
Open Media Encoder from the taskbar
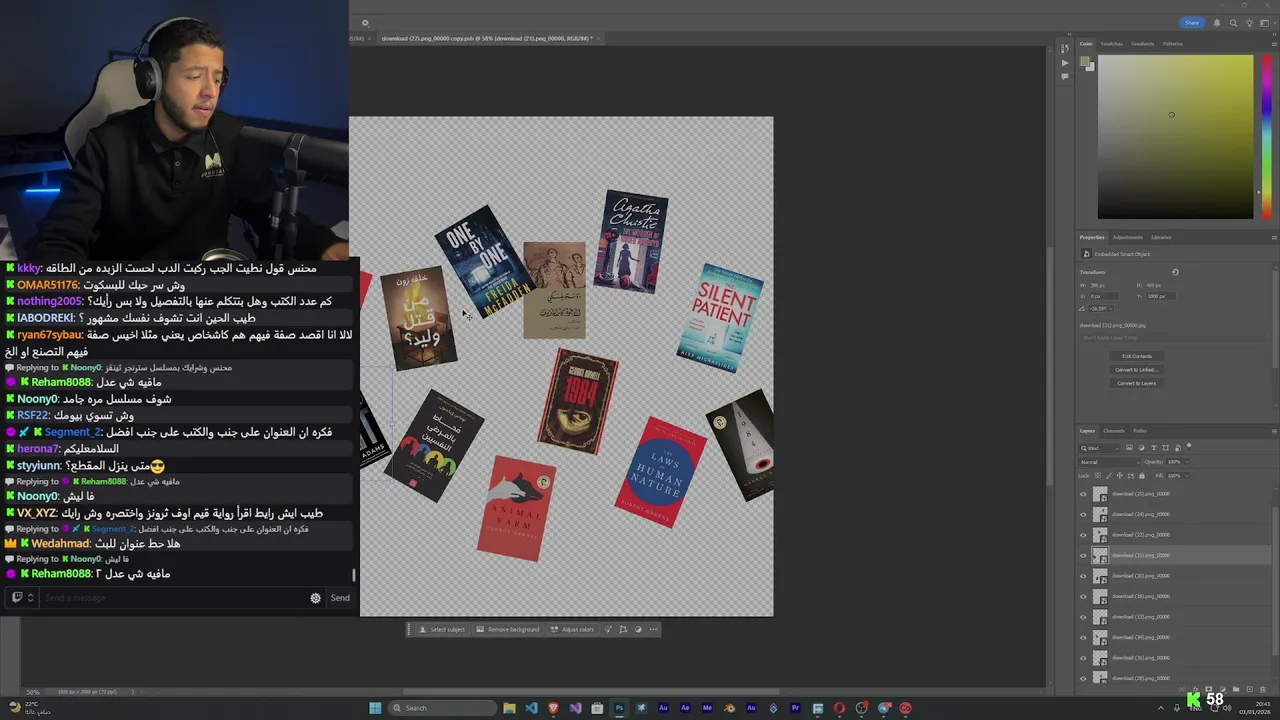(x=707, y=708)
